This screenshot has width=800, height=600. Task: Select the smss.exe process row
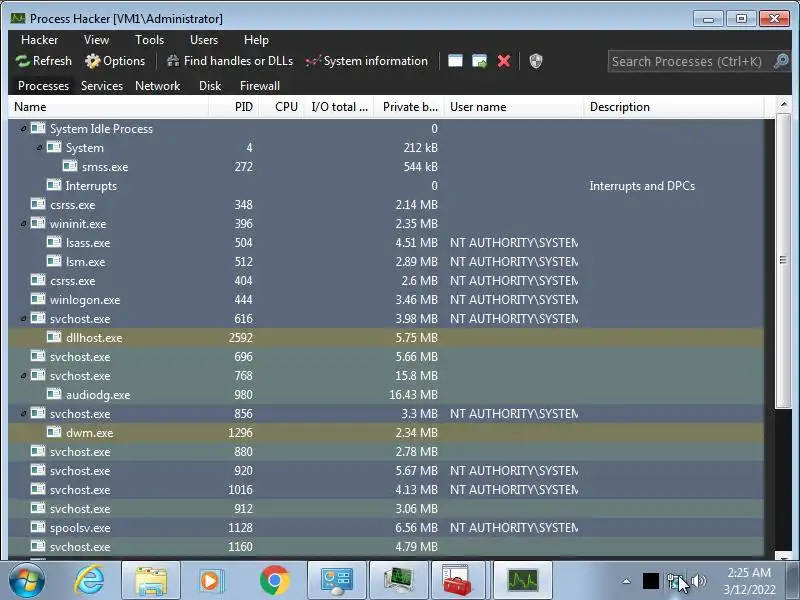386,167
